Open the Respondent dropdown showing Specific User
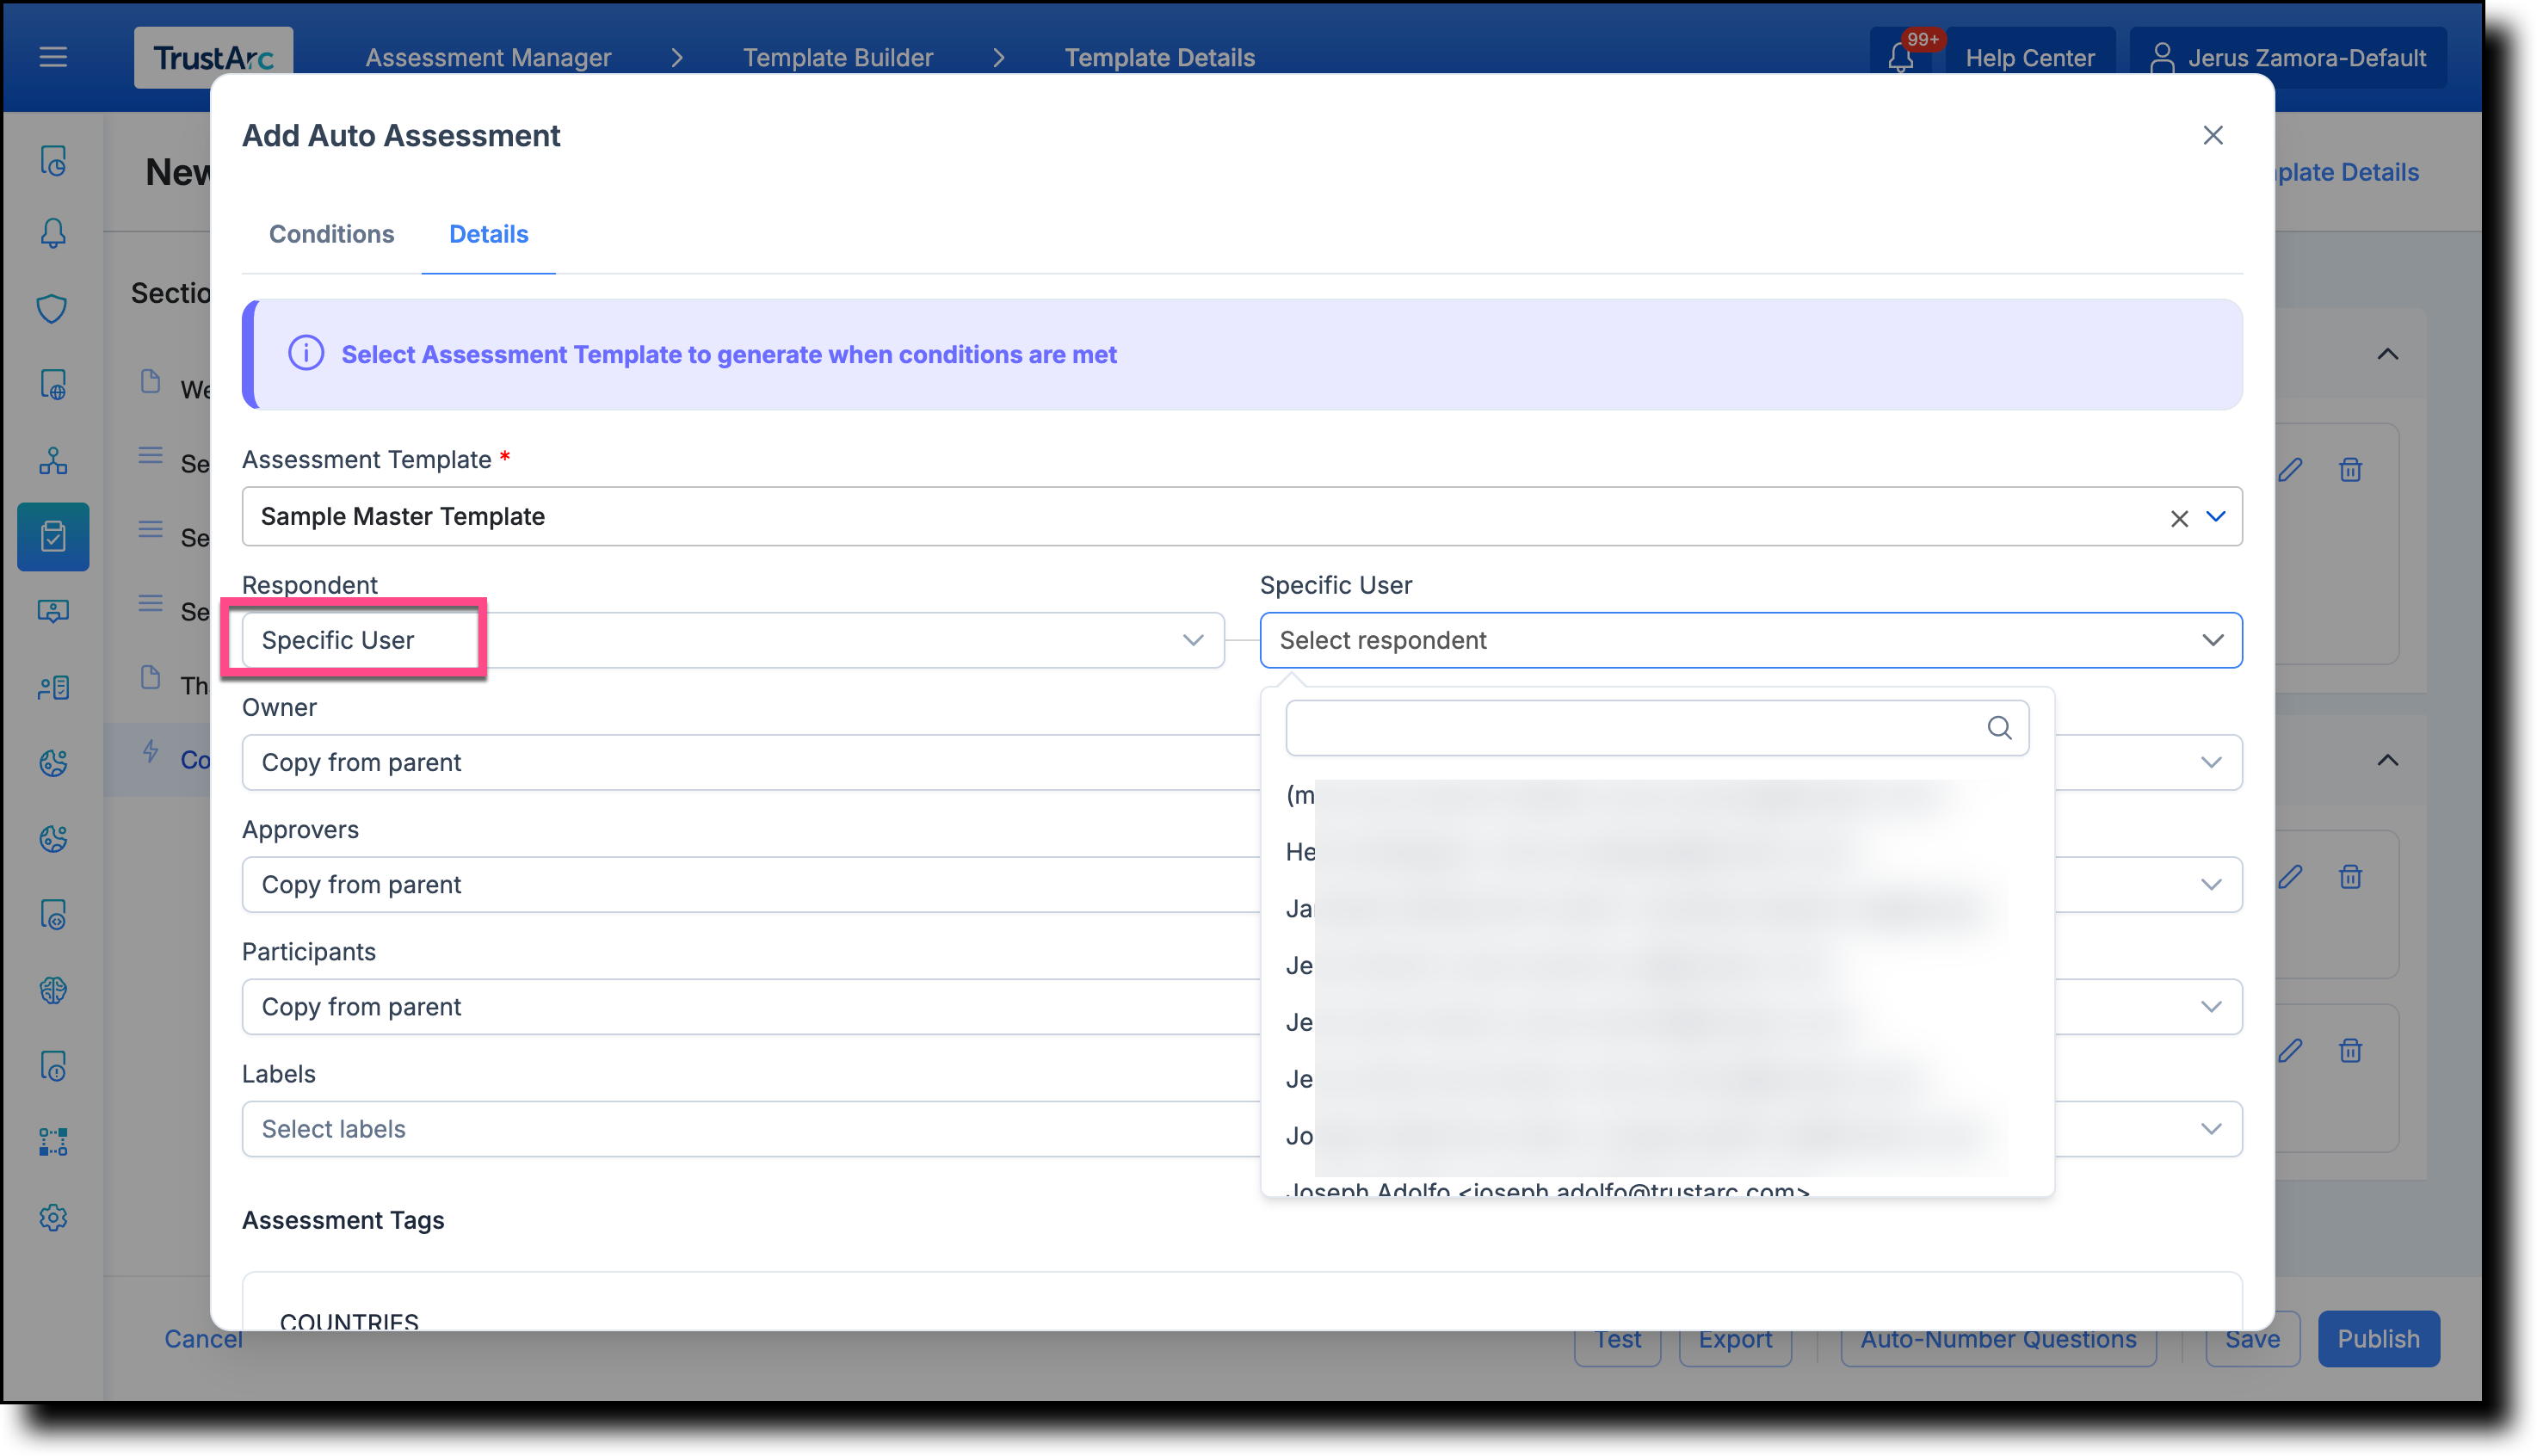 (x=732, y=640)
